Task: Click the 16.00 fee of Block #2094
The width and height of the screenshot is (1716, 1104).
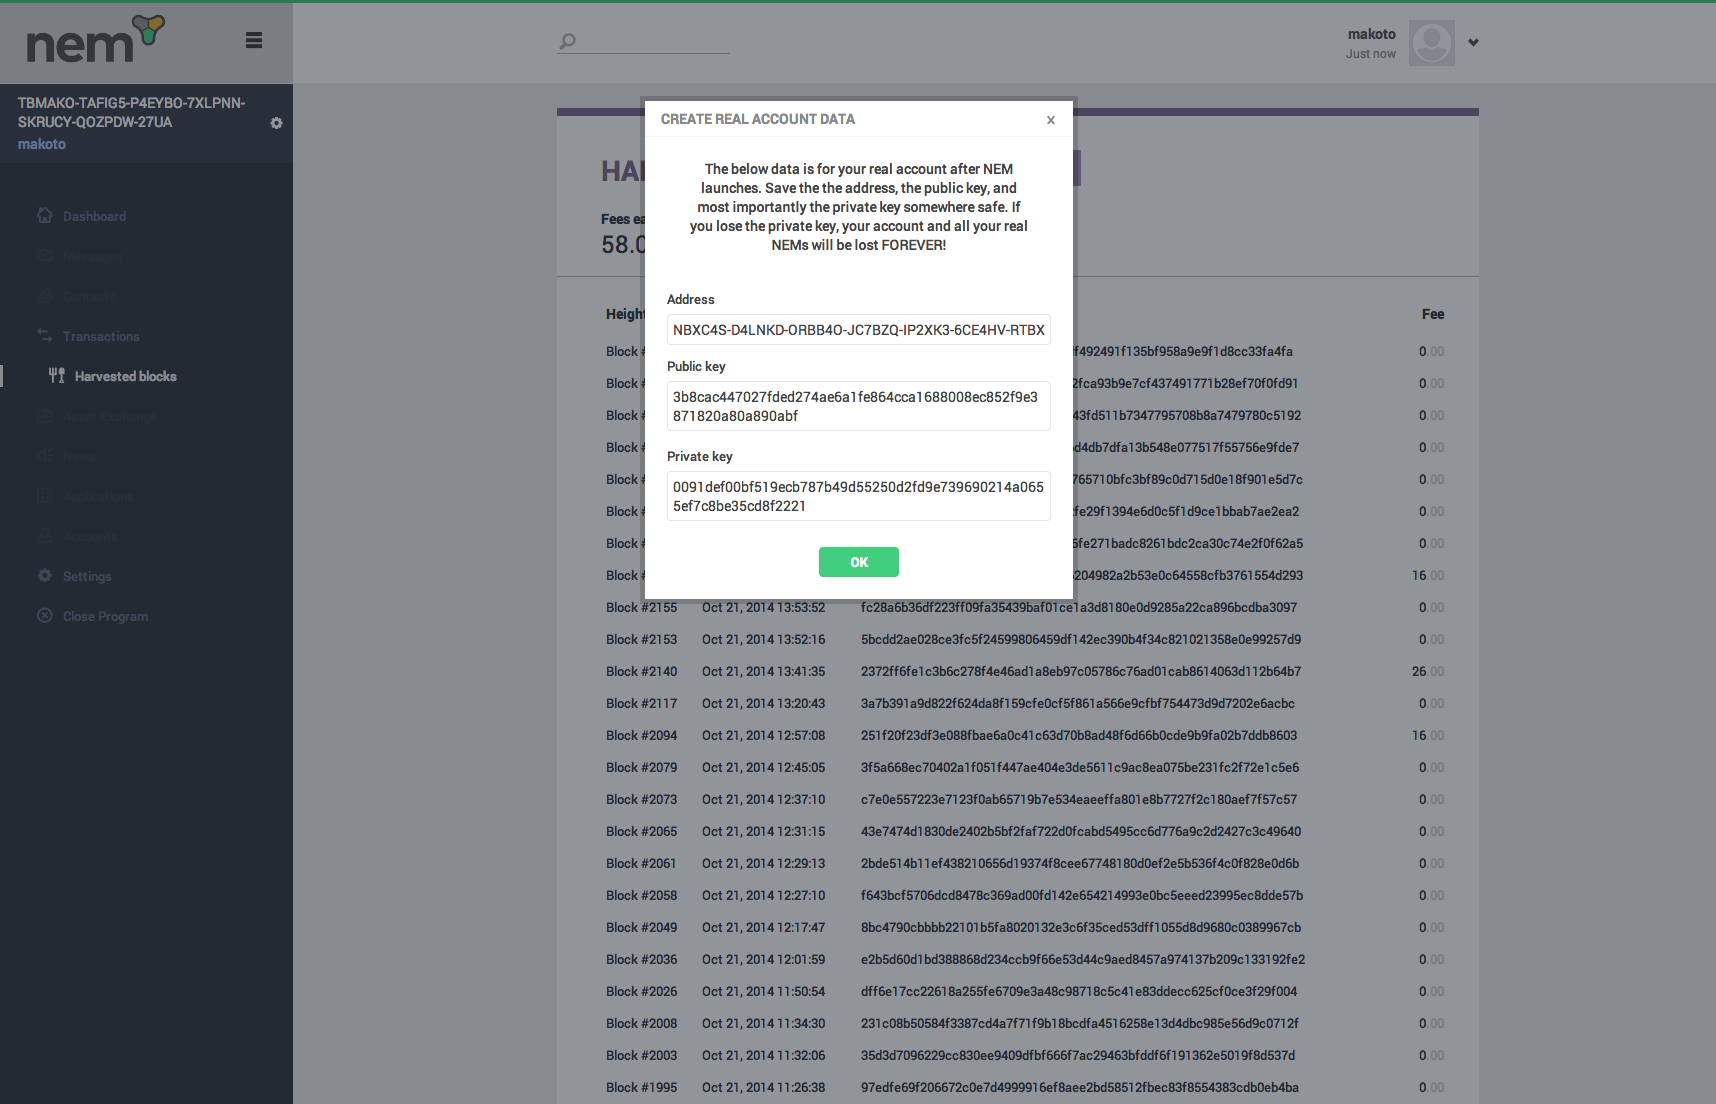Action: pos(1428,735)
